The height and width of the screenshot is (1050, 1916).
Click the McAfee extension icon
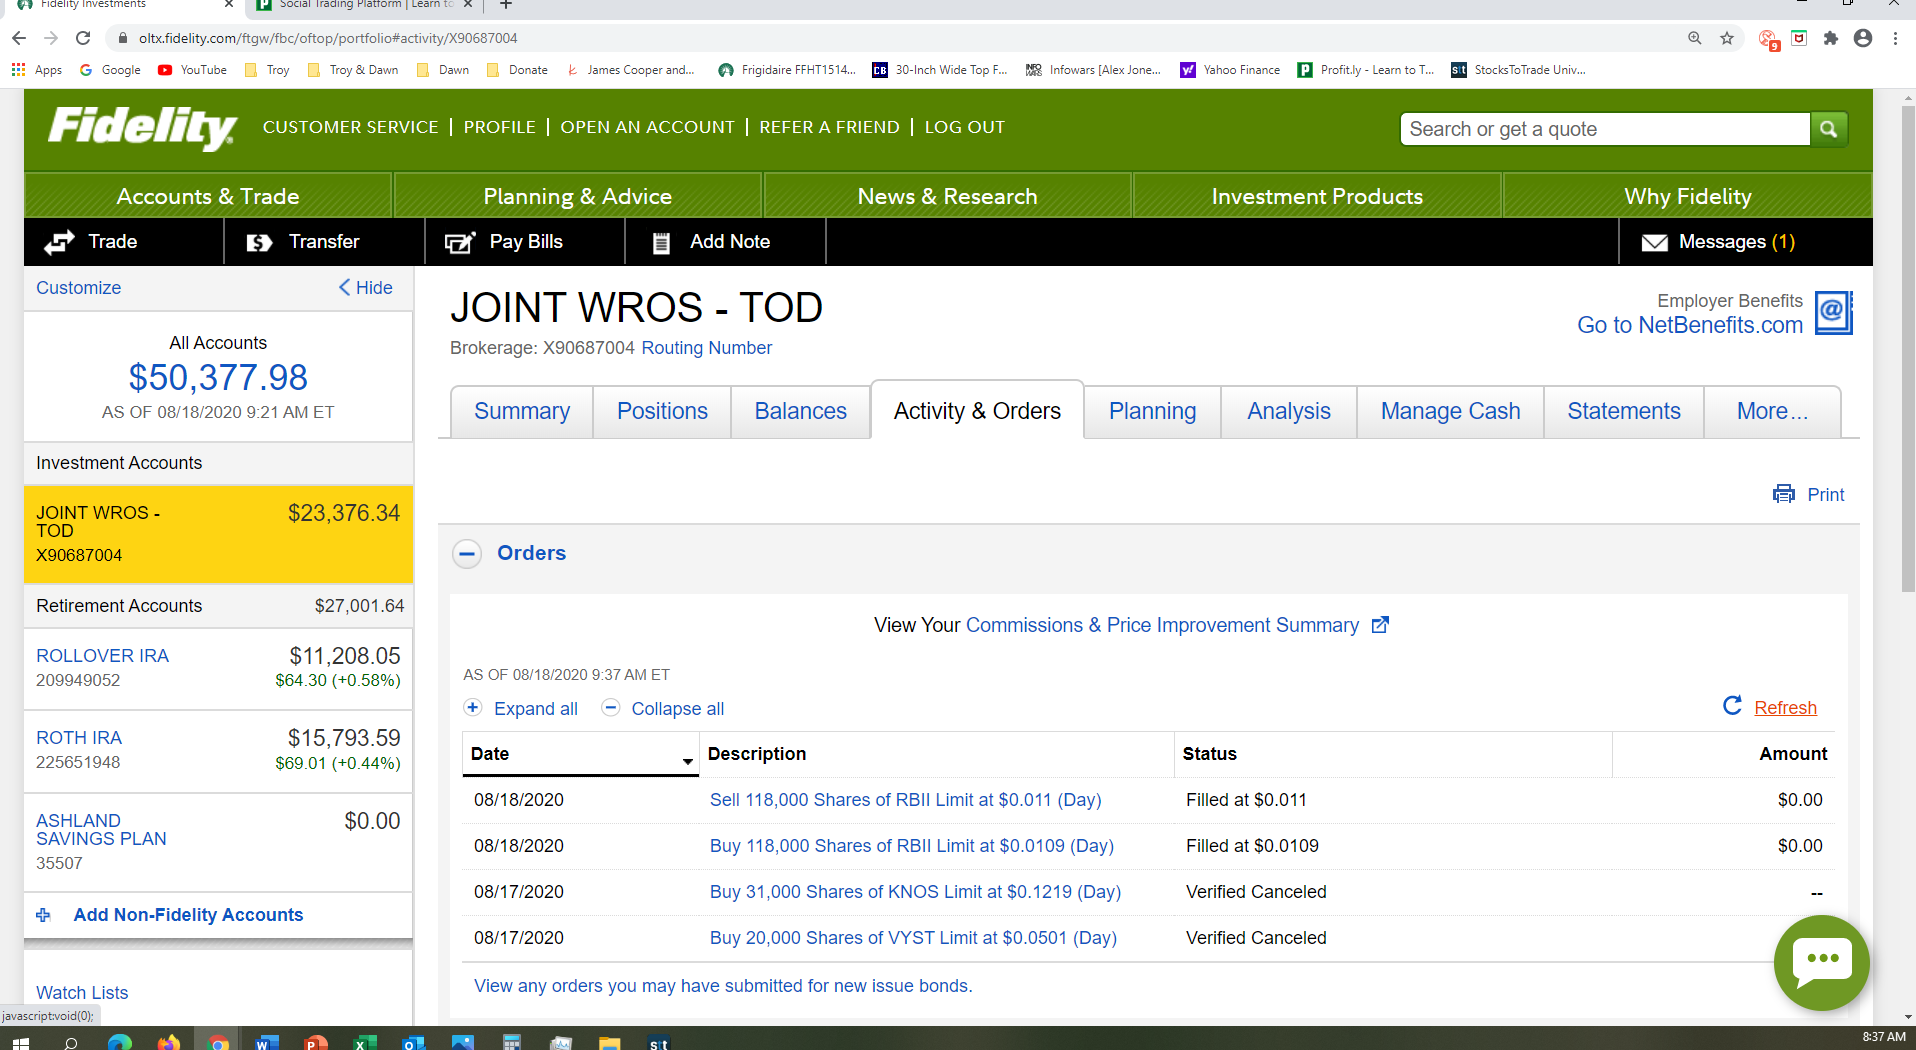[1799, 38]
